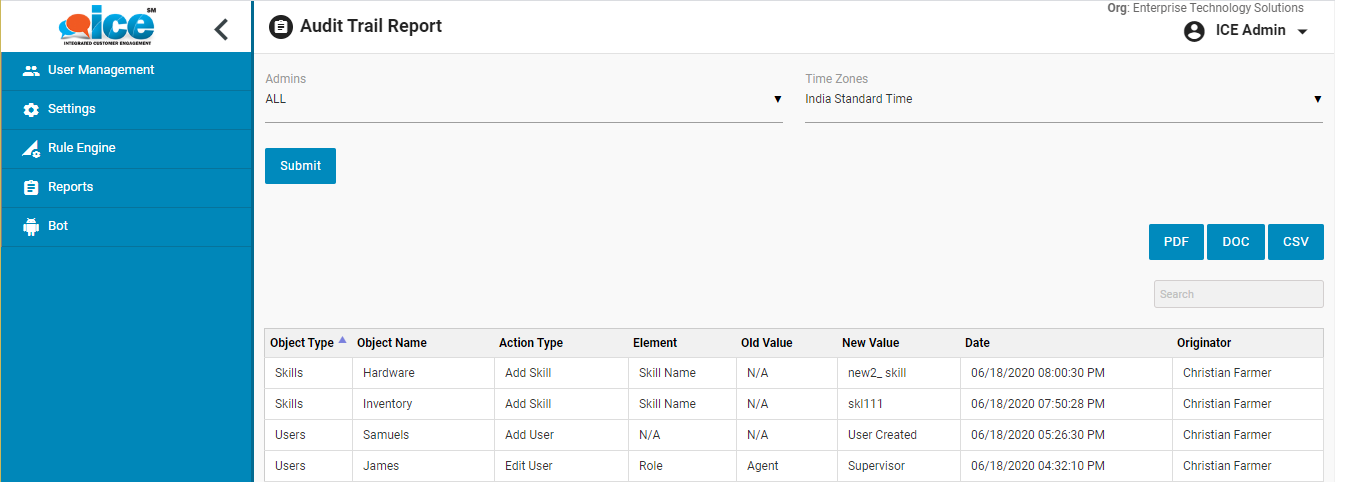Export the report as CSV

point(1295,242)
